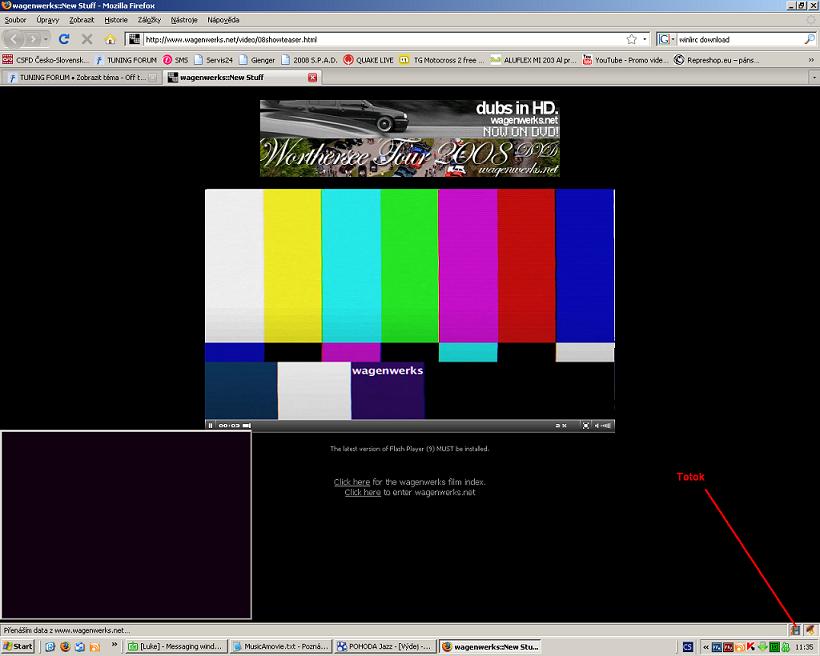Image resolution: width=820 pixels, height=656 pixels.
Task: Open the Gienger bookmark
Action: point(257,60)
